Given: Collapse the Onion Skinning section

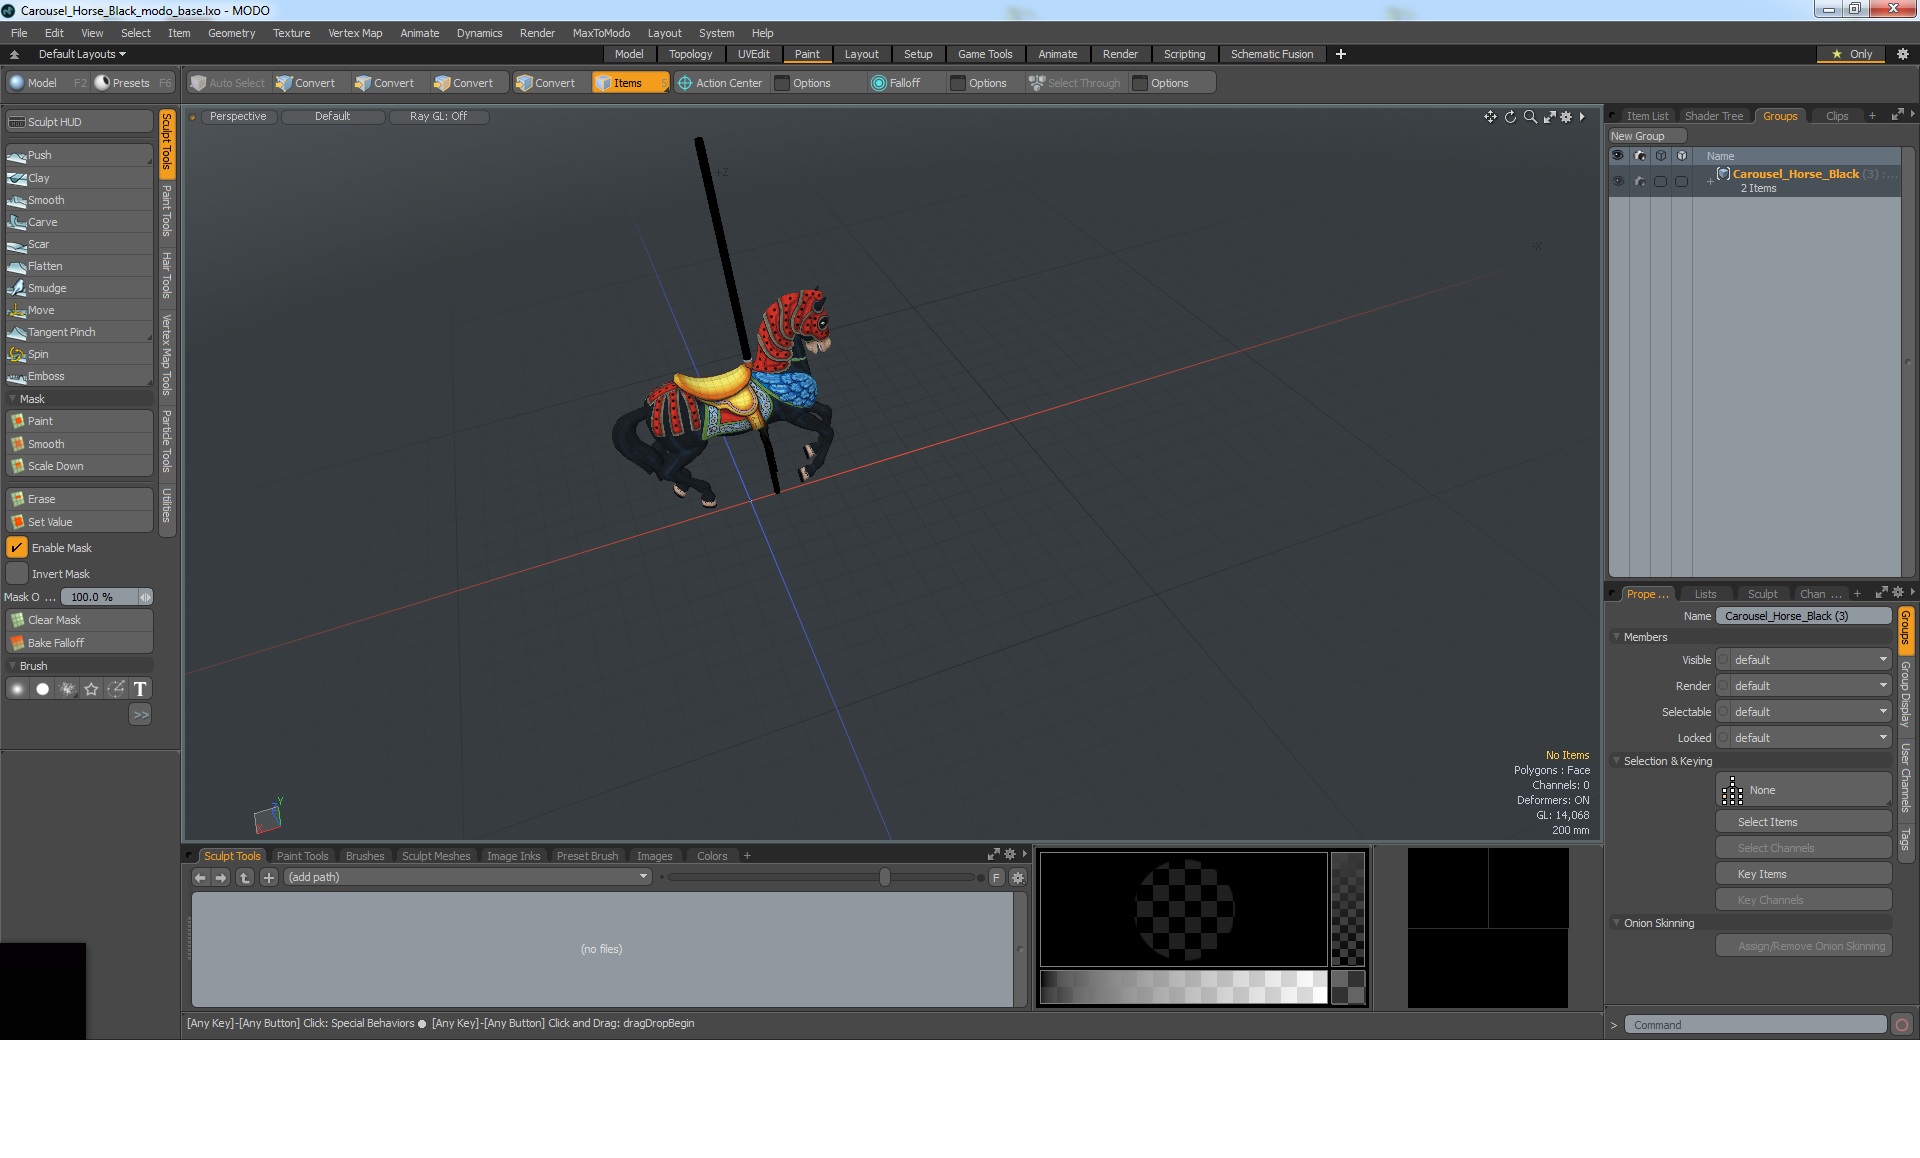Looking at the screenshot, I should click(1616, 923).
